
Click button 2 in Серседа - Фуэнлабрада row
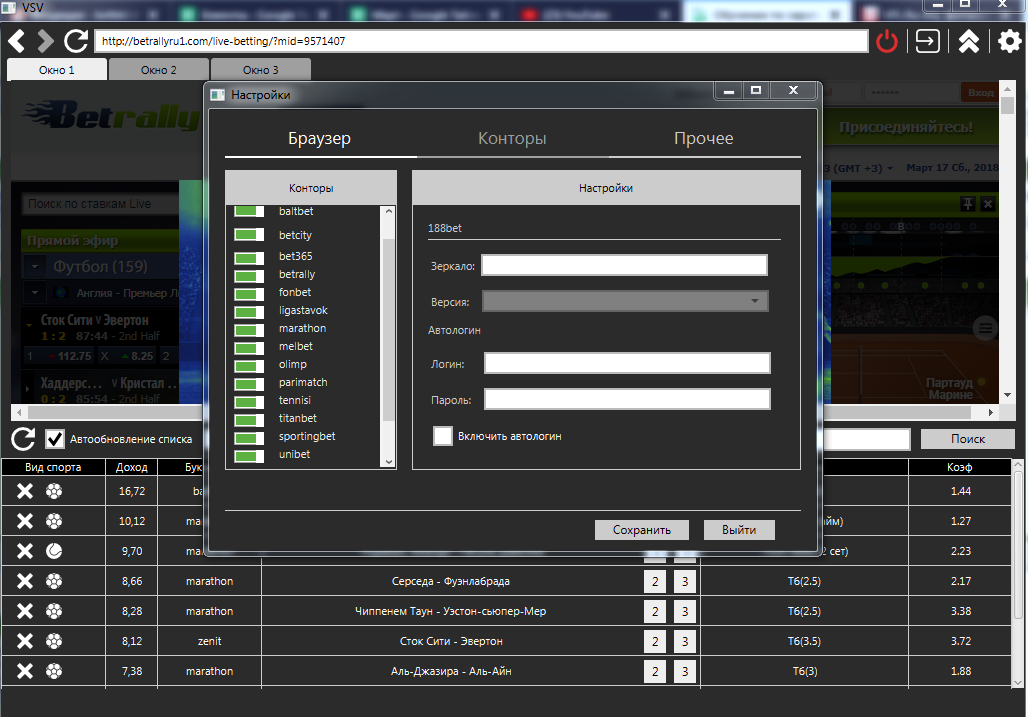coord(655,581)
